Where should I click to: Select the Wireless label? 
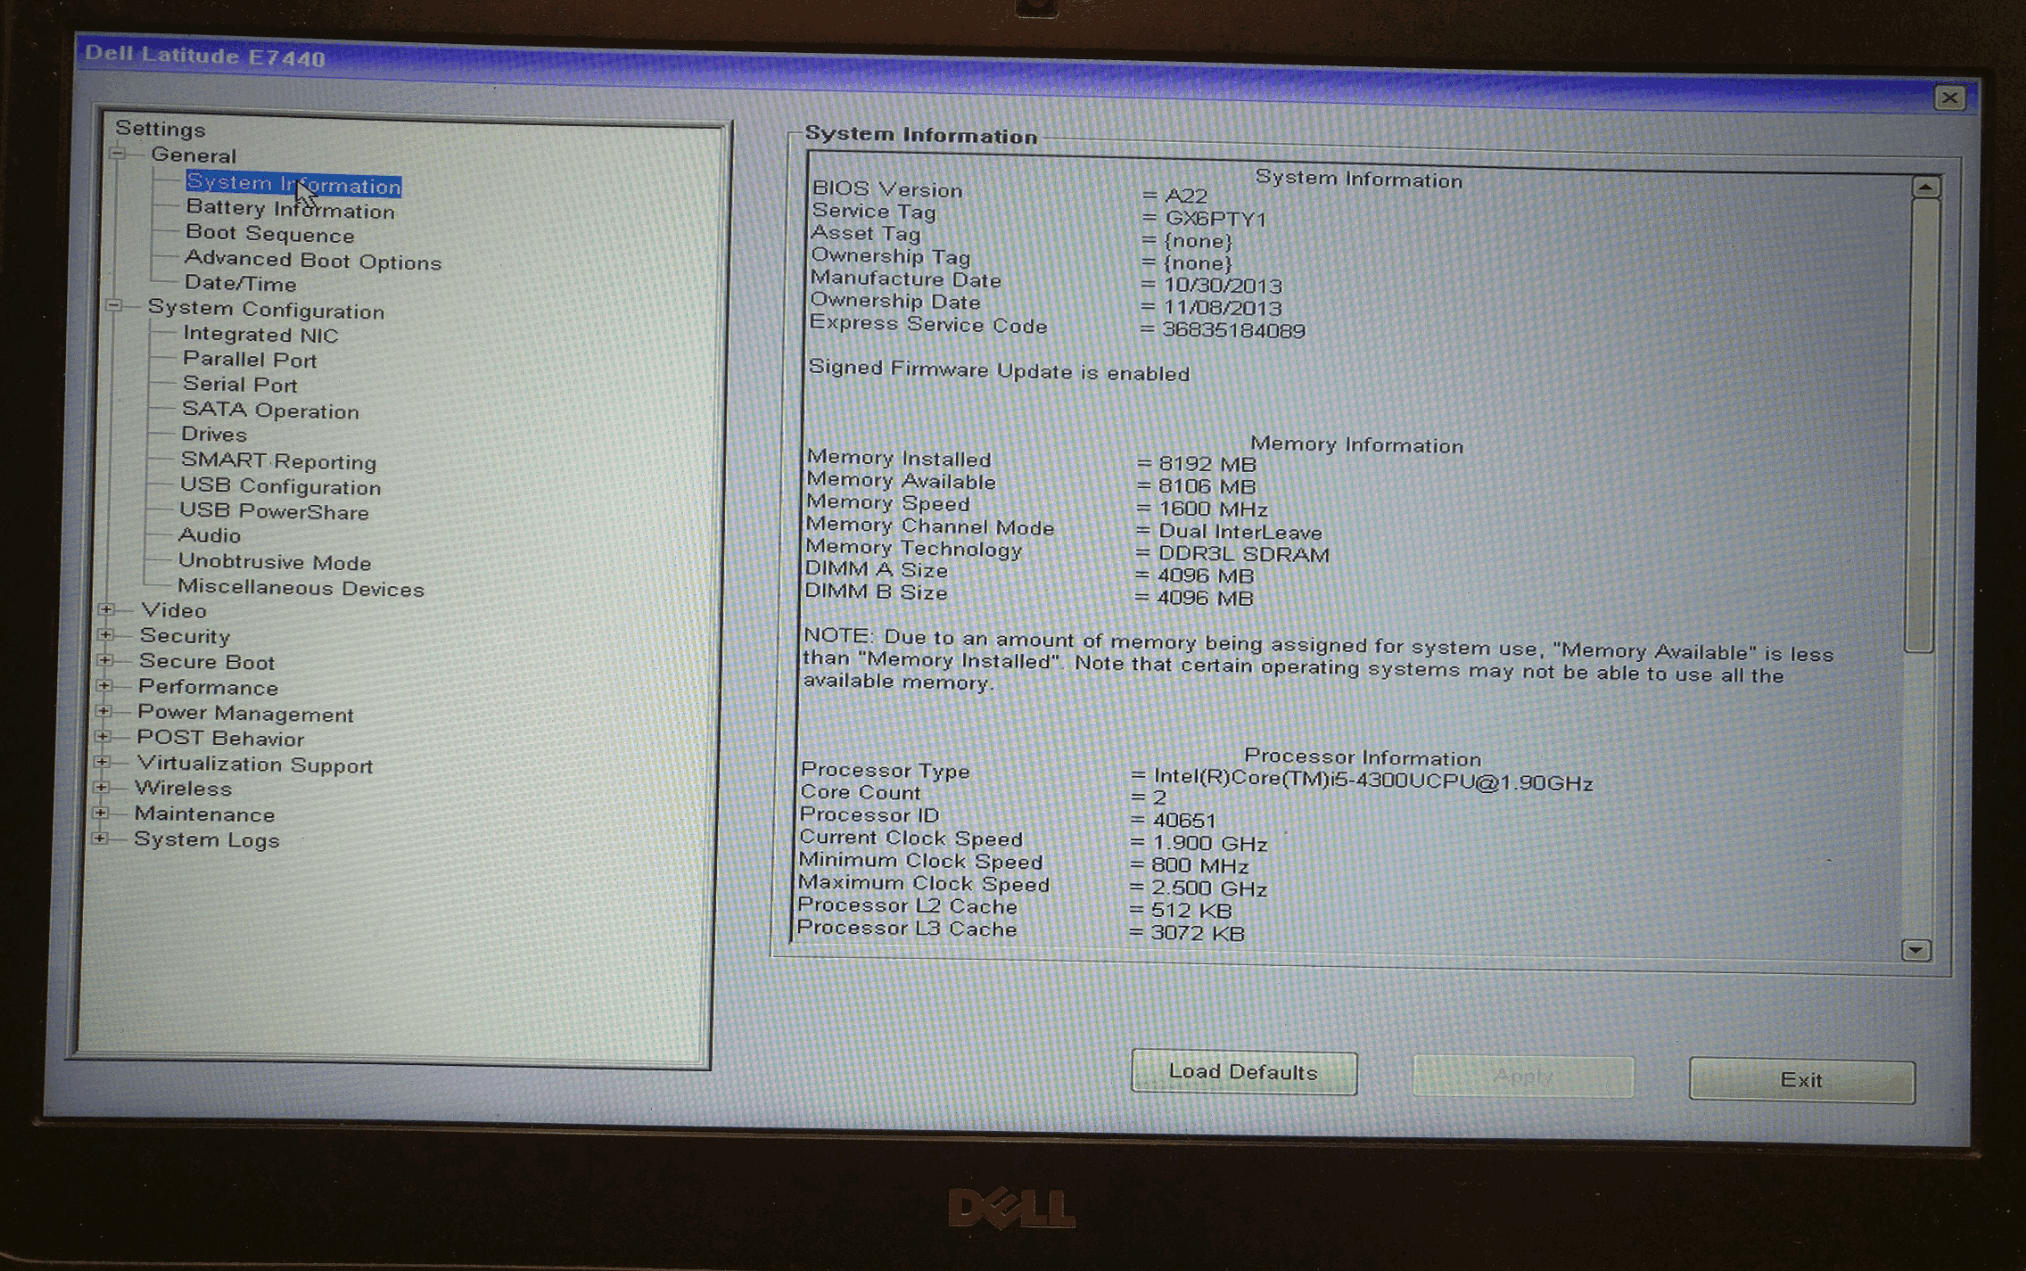tap(183, 788)
